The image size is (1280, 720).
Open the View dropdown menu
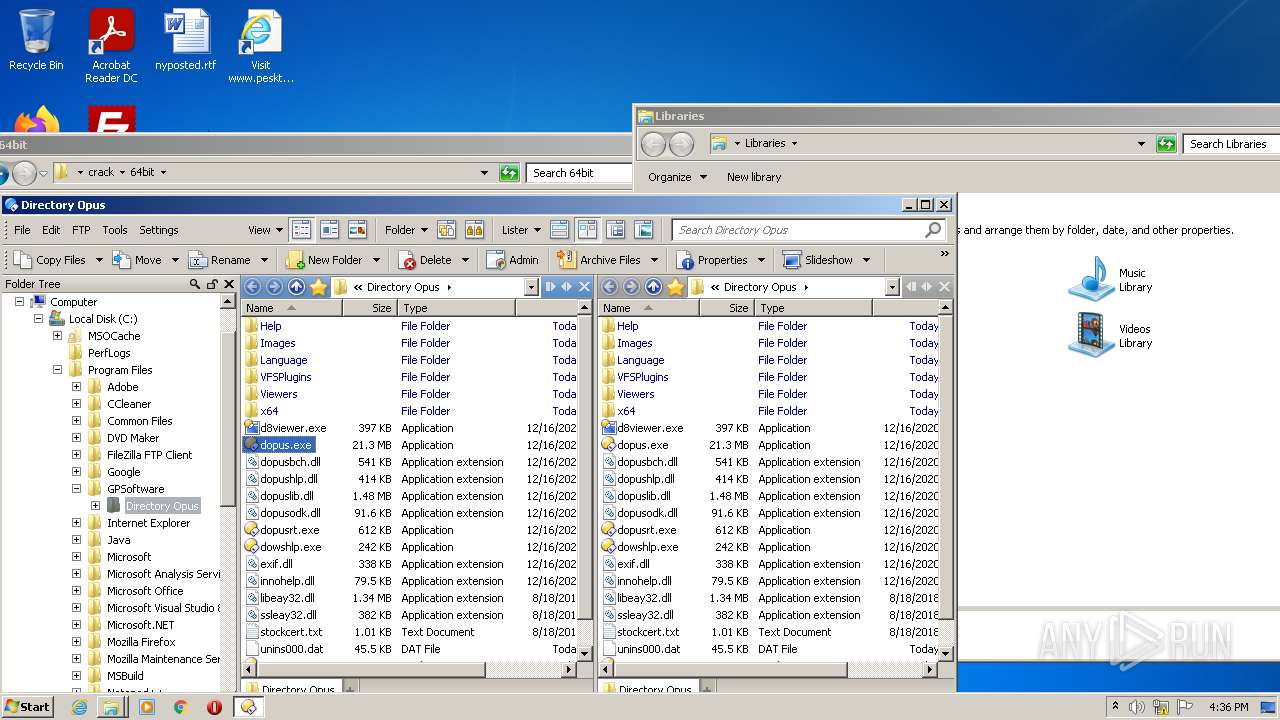point(265,230)
